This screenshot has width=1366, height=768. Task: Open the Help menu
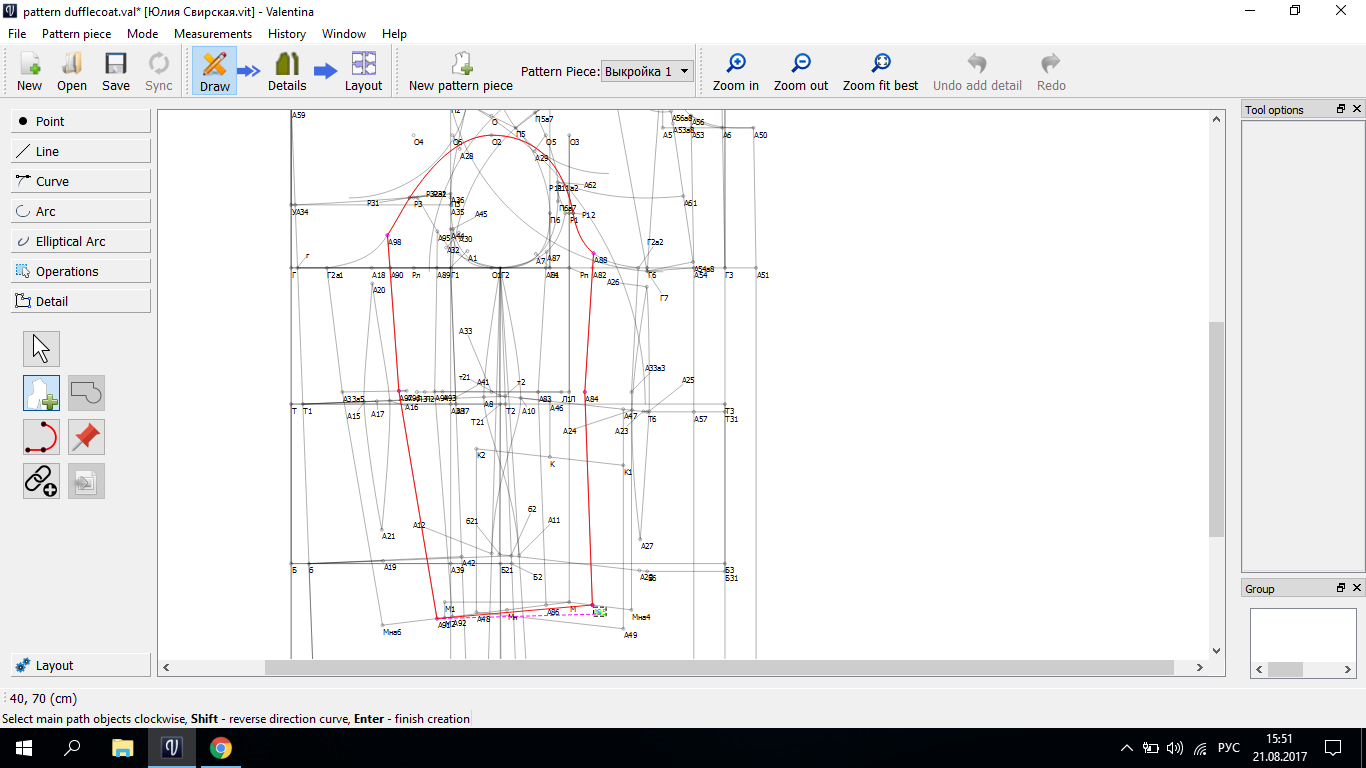pyautogui.click(x=394, y=33)
